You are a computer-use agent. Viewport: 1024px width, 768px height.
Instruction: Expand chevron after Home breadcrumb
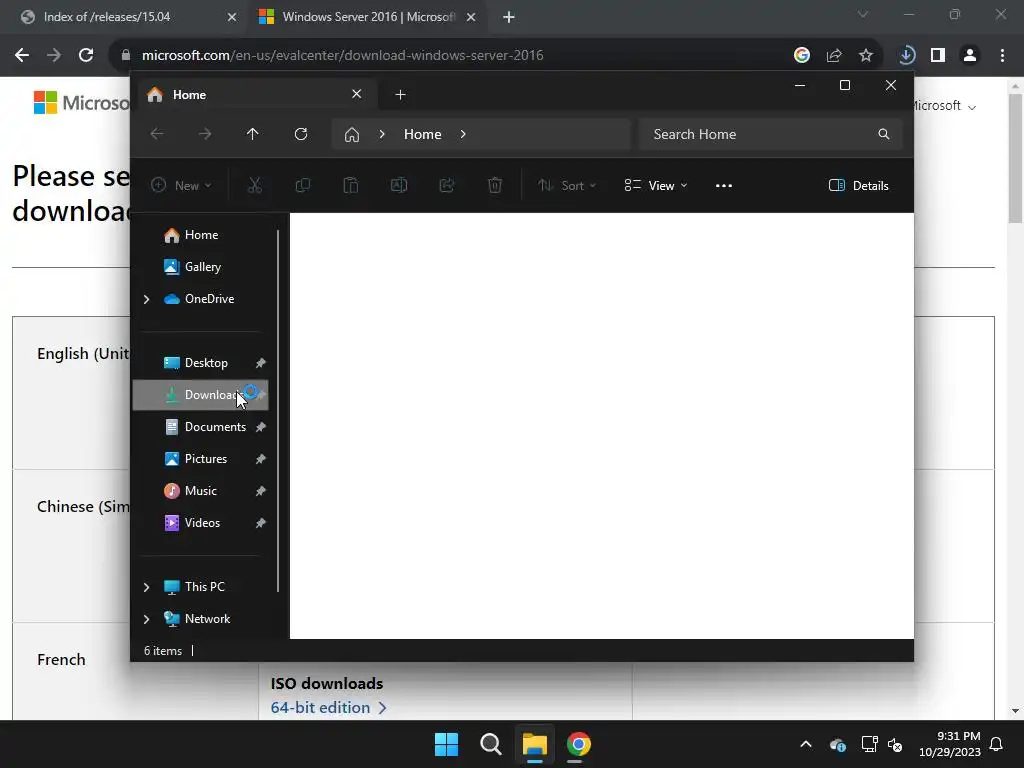[463, 134]
